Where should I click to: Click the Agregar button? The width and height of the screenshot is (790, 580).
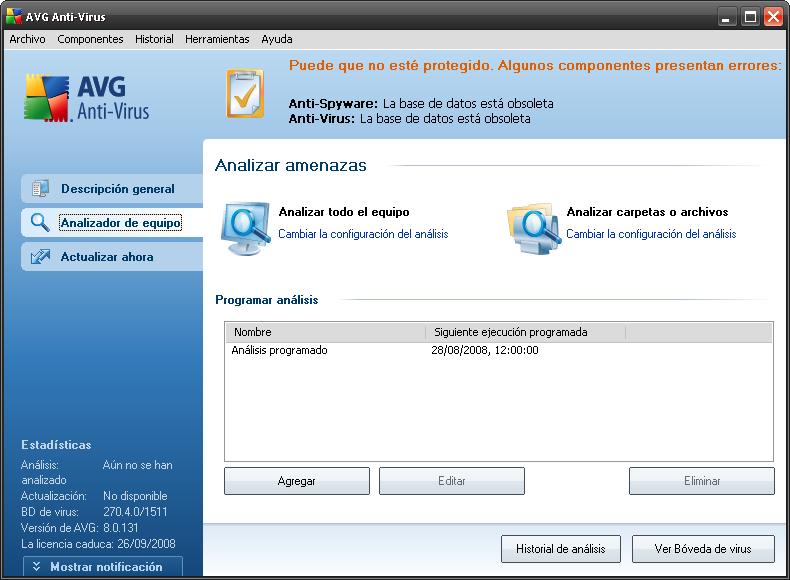(297, 481)
